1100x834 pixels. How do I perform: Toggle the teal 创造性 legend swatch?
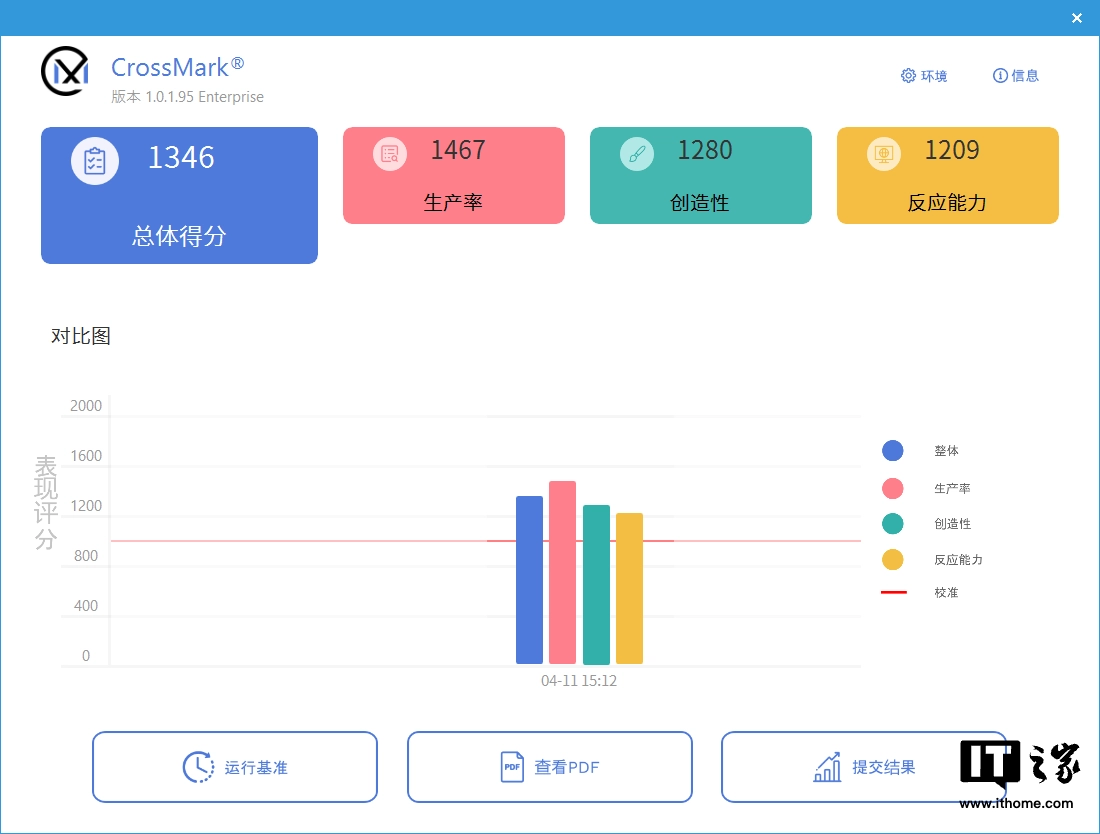[x=893, y=523]
